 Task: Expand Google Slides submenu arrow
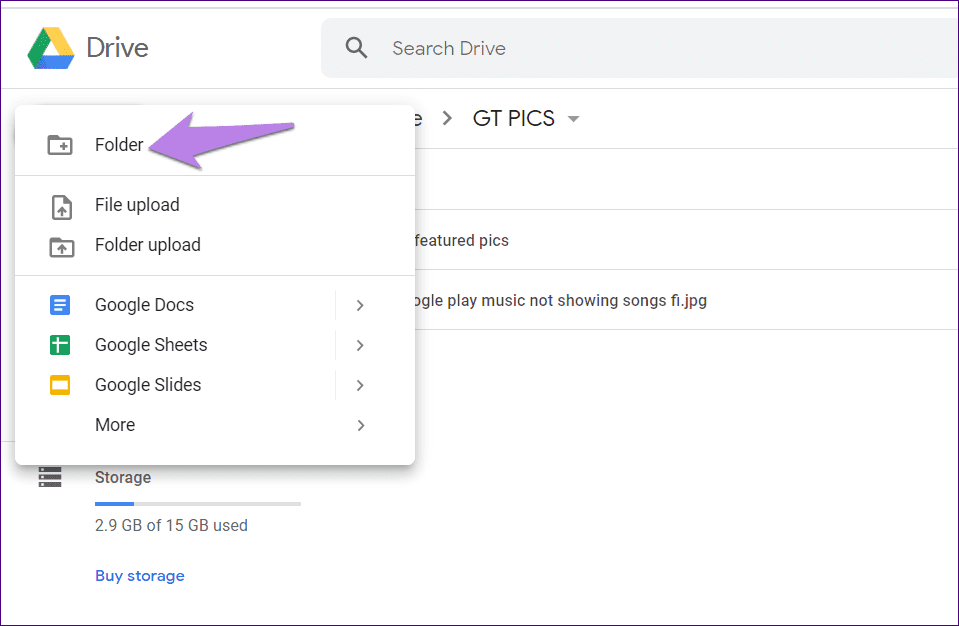[x=360, y=385]
